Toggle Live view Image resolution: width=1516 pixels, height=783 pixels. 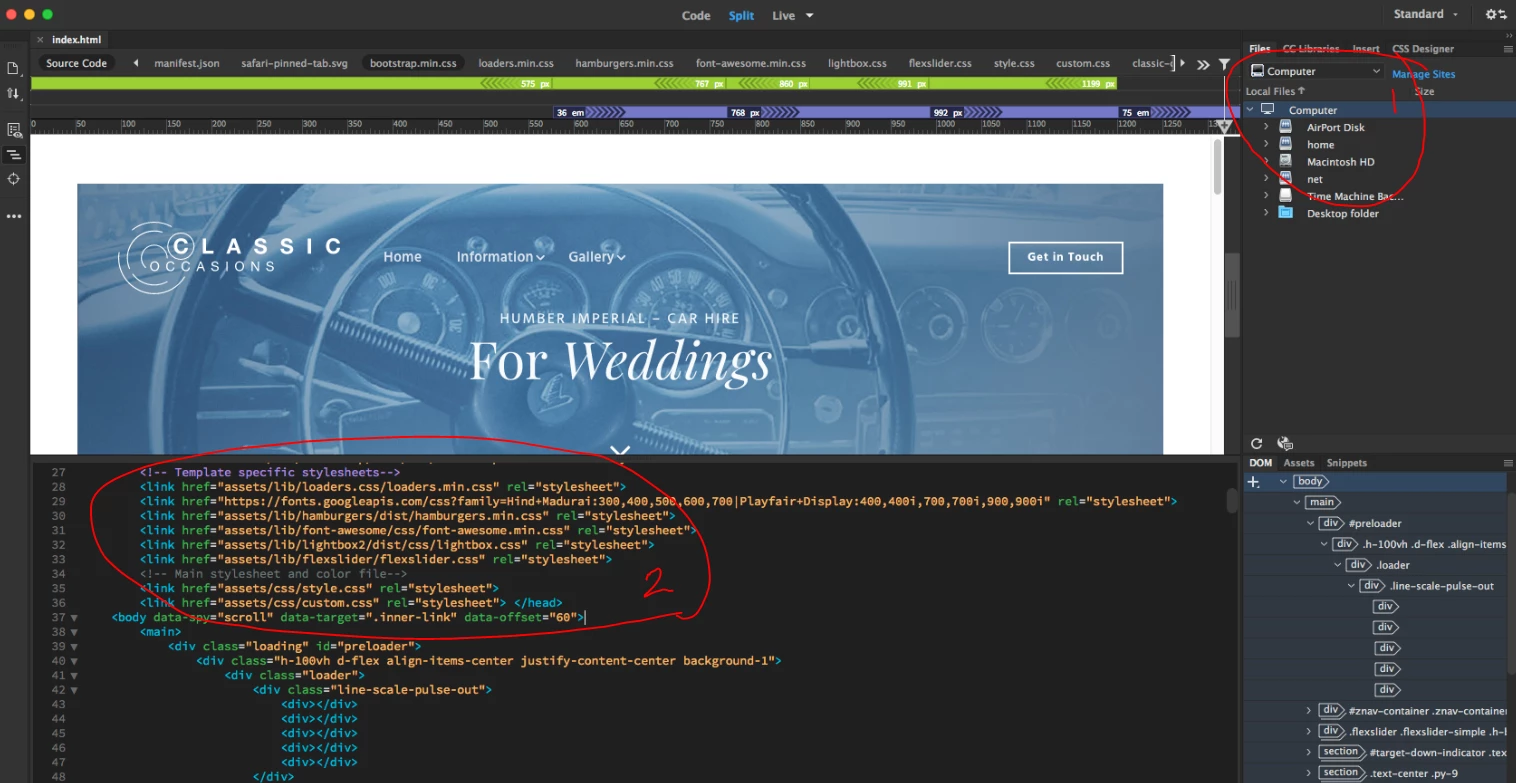click(x=783, y=15)
